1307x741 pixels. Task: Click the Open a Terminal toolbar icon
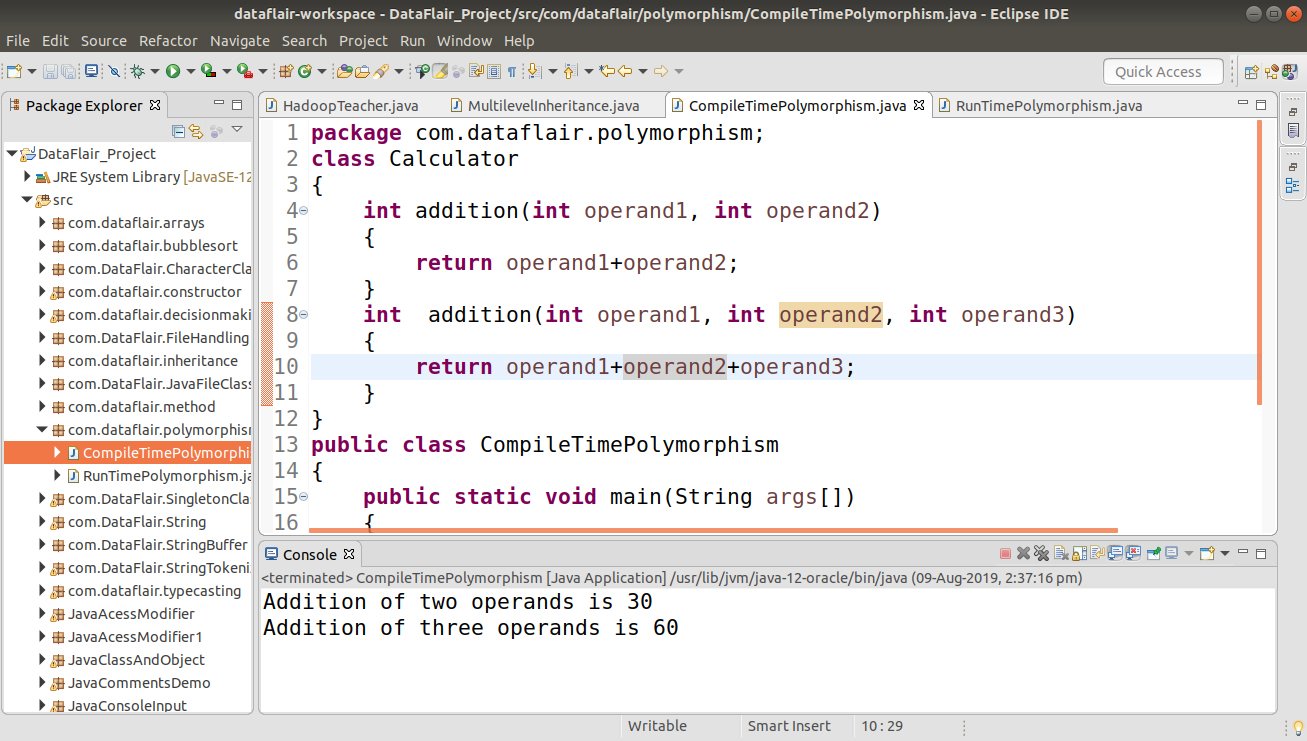91,71
